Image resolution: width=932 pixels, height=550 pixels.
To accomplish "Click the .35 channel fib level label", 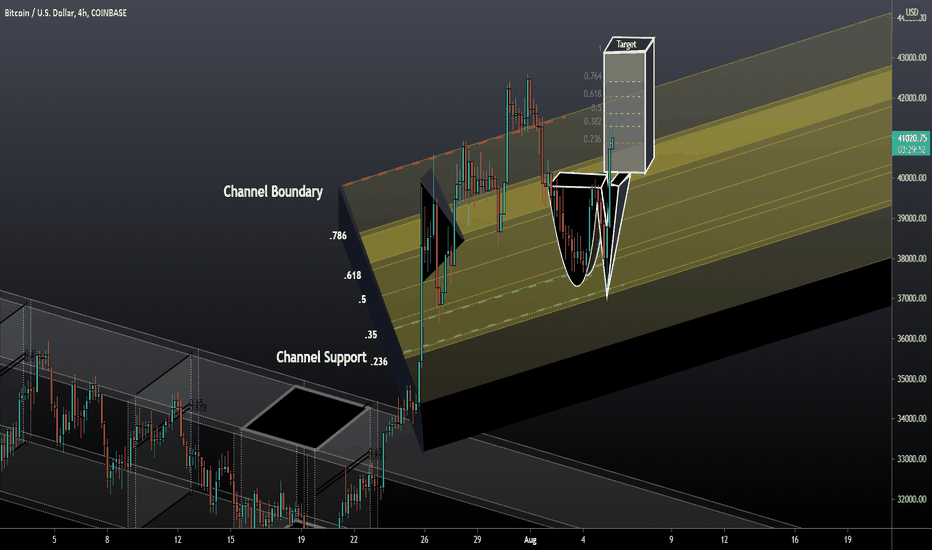I will pos(371,335).
